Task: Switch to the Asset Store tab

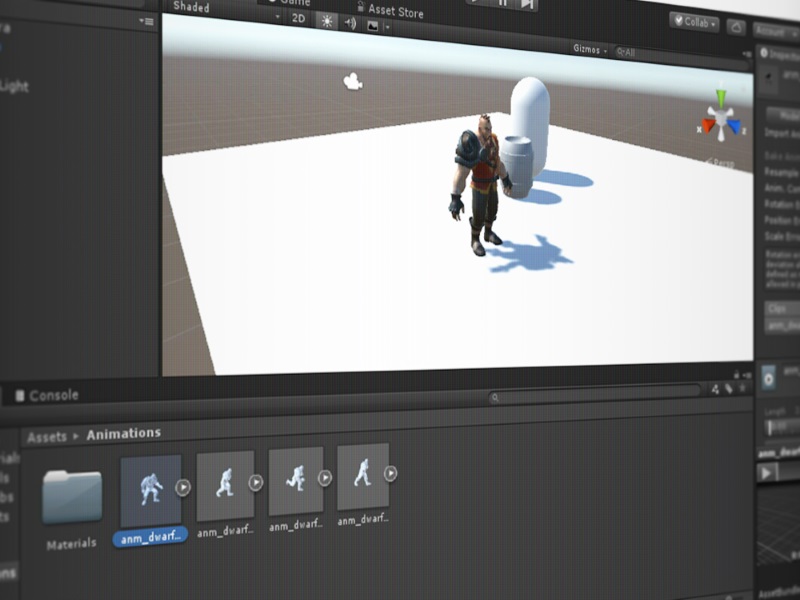Action: 395,11
